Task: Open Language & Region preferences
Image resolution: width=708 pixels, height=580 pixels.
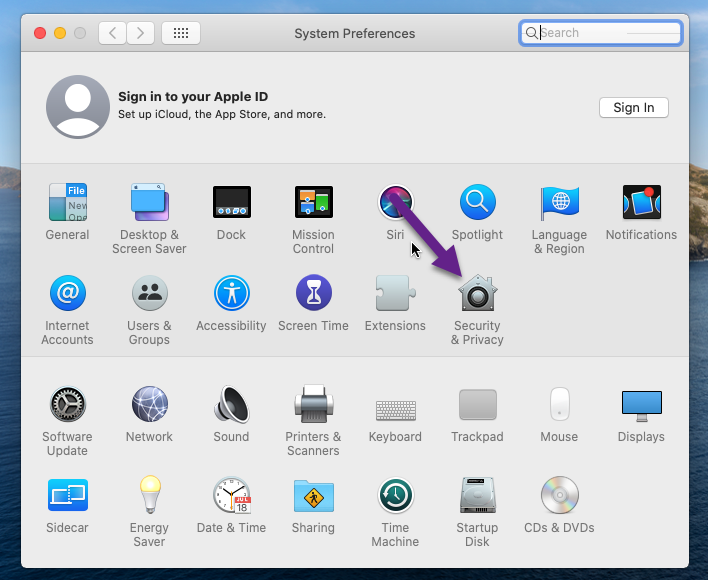Action: (559, 202)
